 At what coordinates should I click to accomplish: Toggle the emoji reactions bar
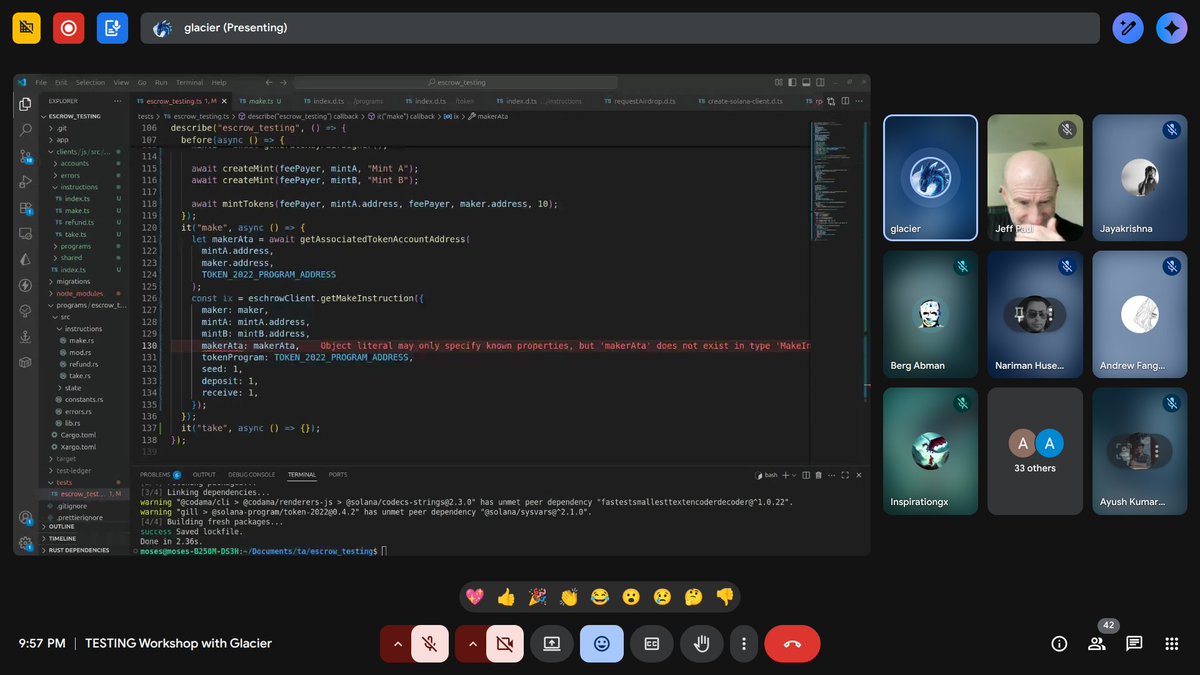click(601, 644)
